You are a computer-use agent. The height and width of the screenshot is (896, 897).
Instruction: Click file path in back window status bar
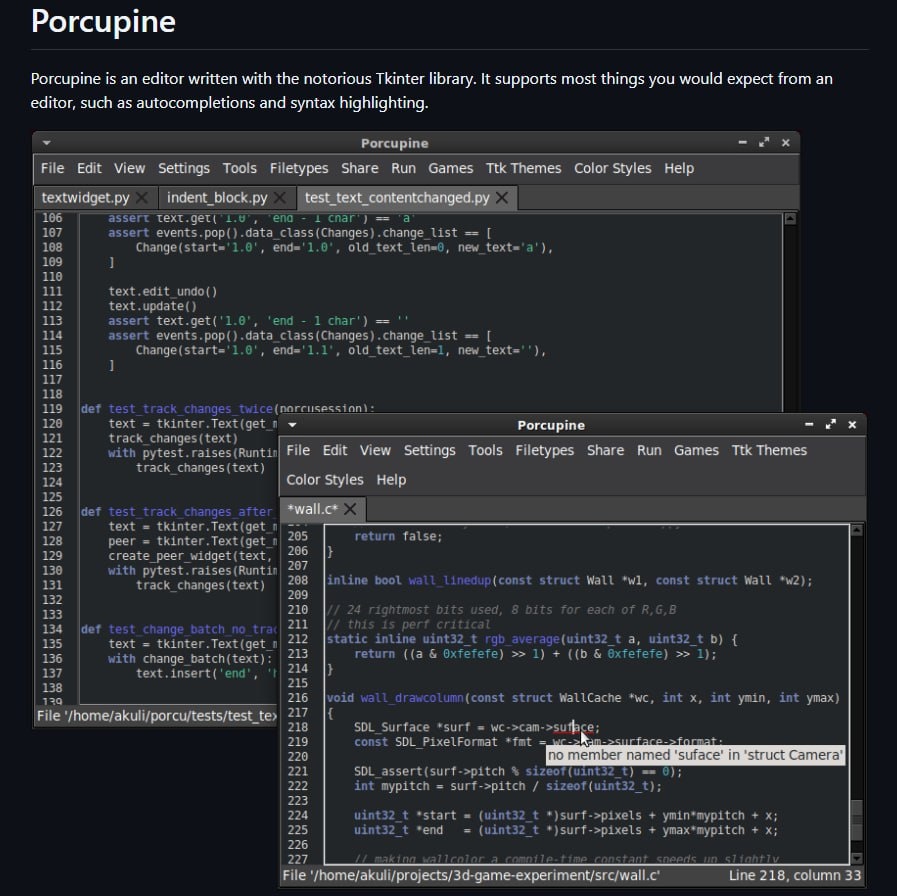157,716
